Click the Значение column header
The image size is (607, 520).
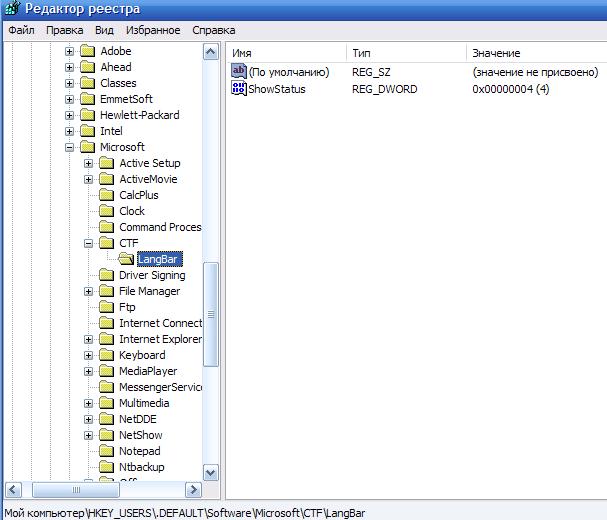[x=535, y=52]
